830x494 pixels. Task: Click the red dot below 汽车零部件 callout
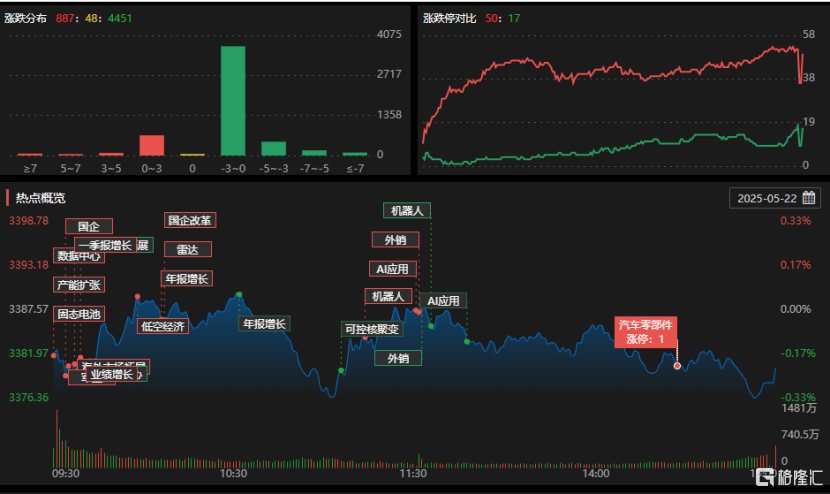tap(677, 366)
